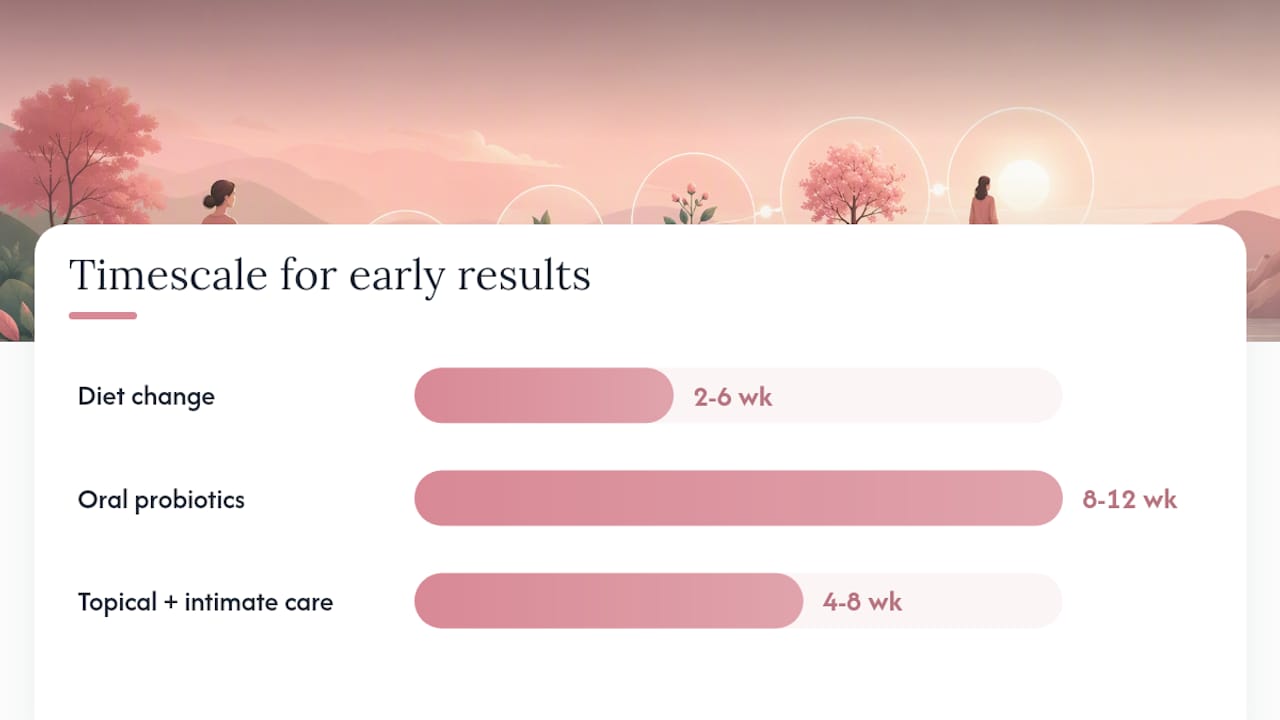This screenshot has width=1280, height=720.
Task: Click the glowing sun in the banner
Action: pyautogui.click(x=1024, y=185)
